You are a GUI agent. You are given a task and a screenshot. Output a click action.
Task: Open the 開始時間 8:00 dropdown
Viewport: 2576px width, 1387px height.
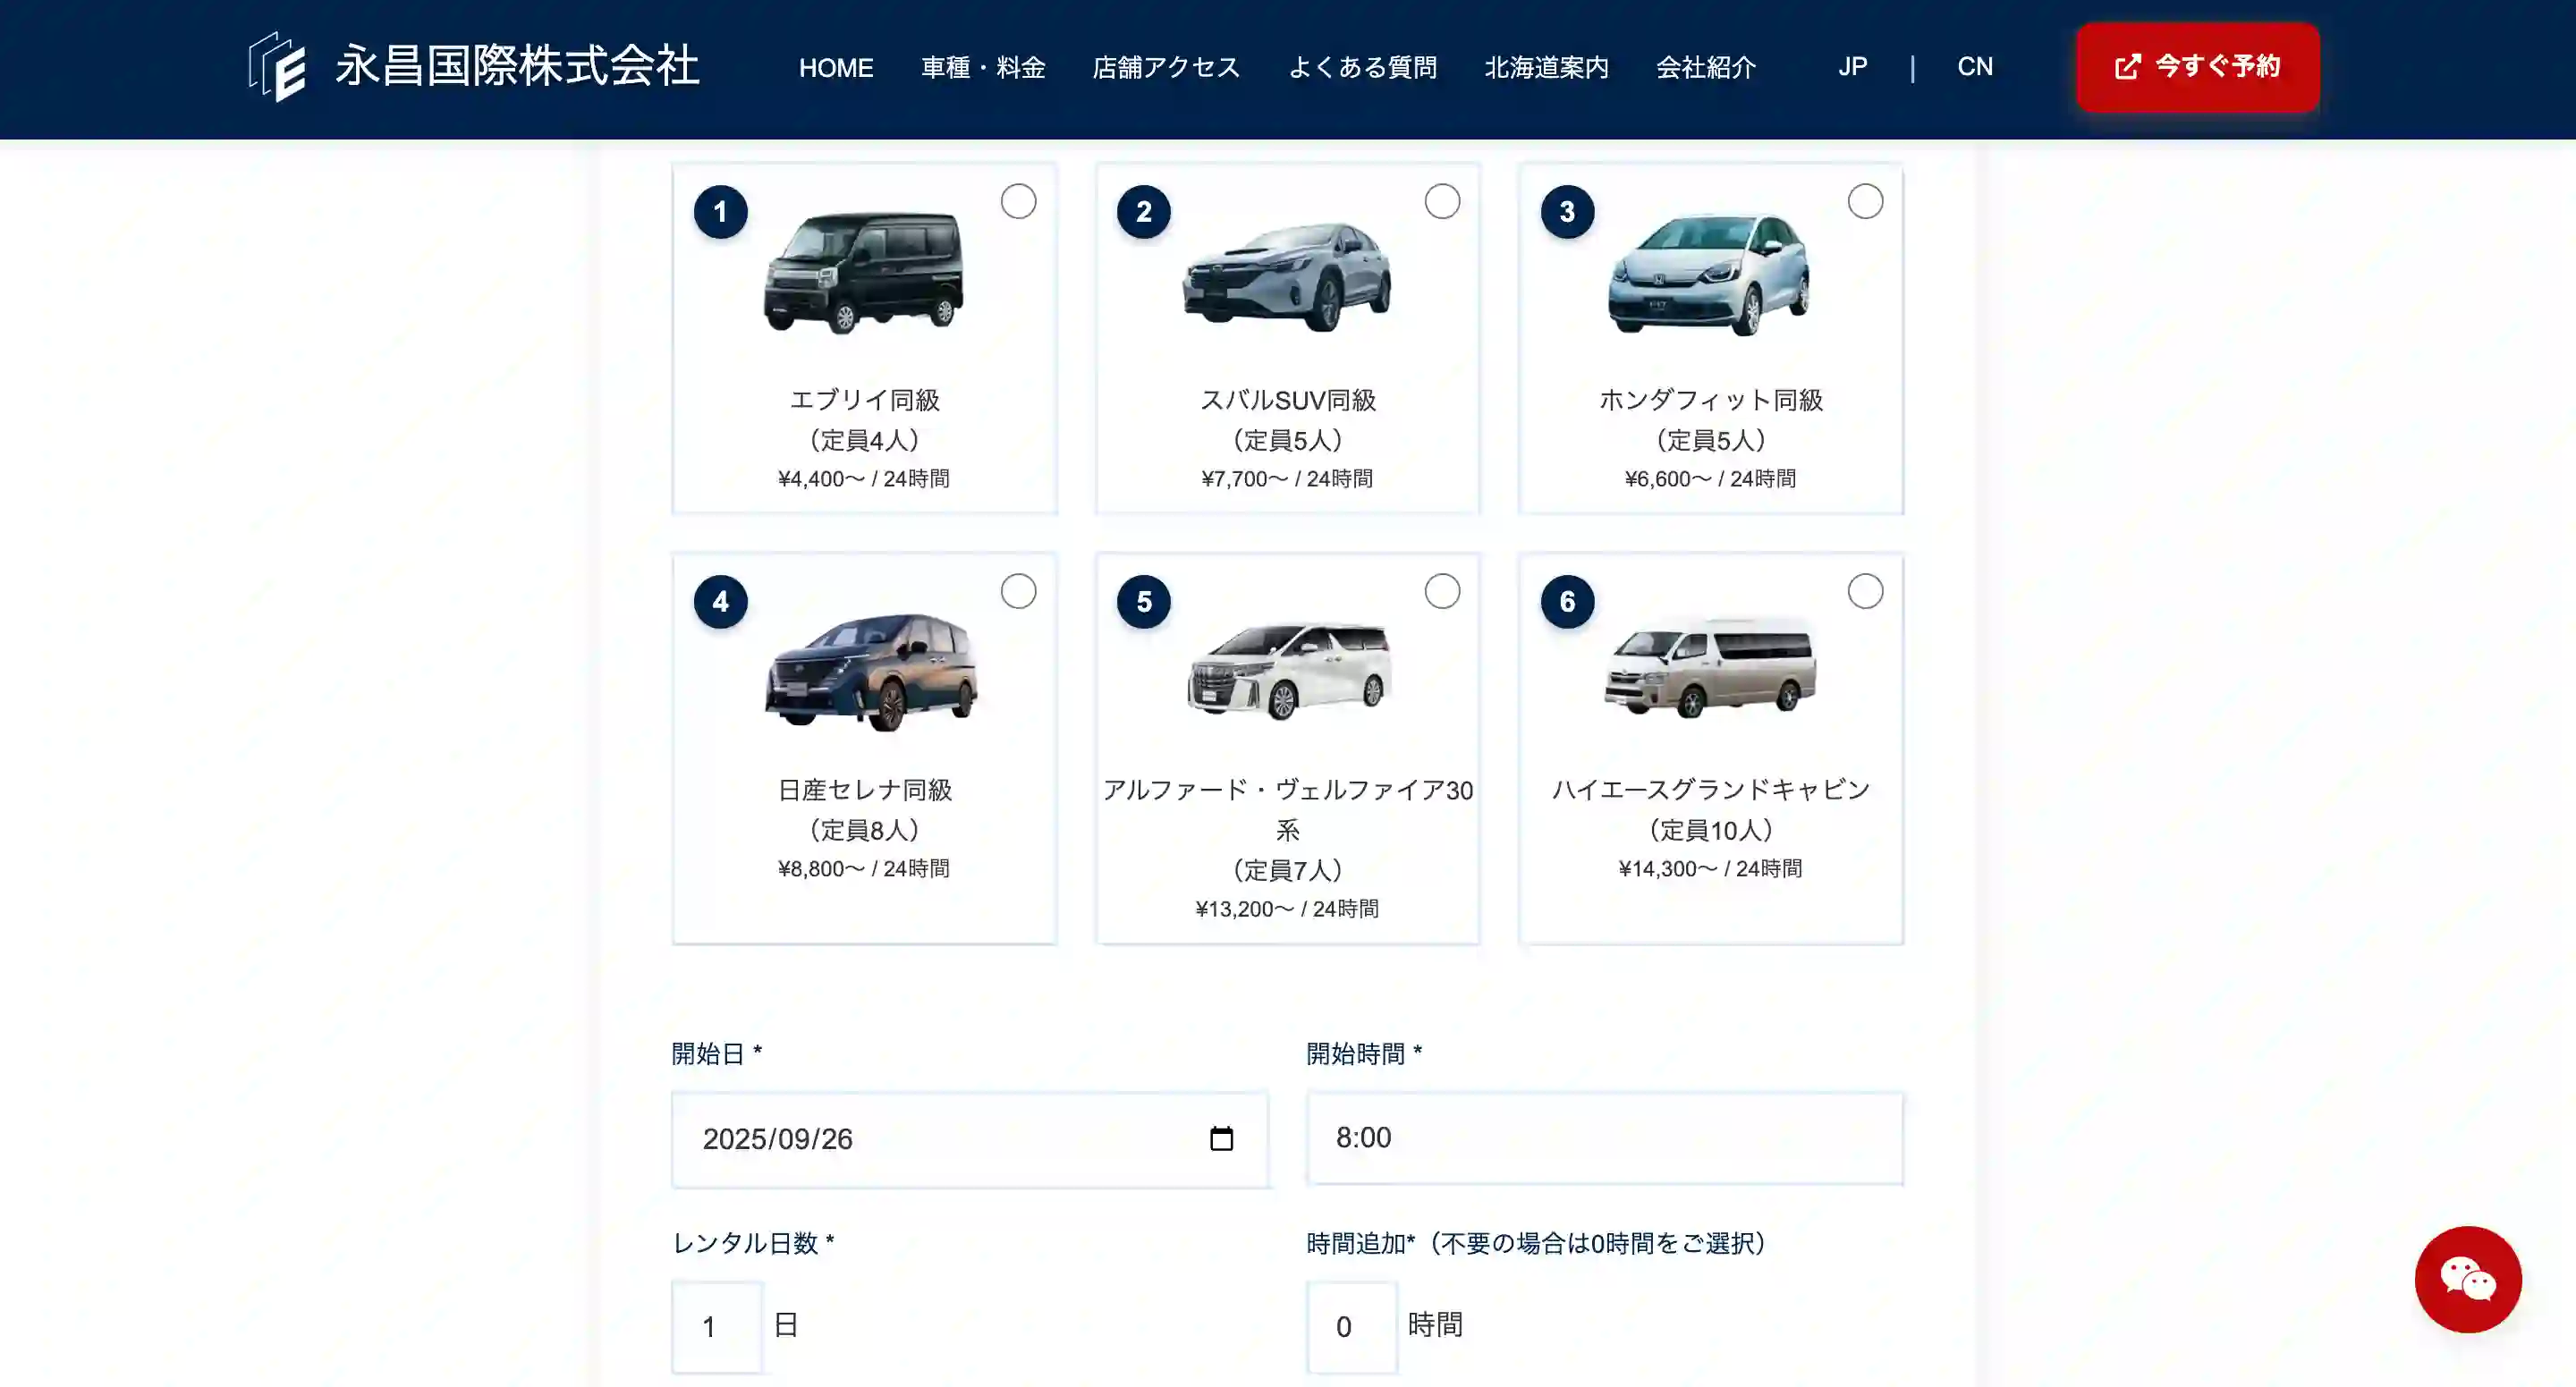[1604, 1138]
